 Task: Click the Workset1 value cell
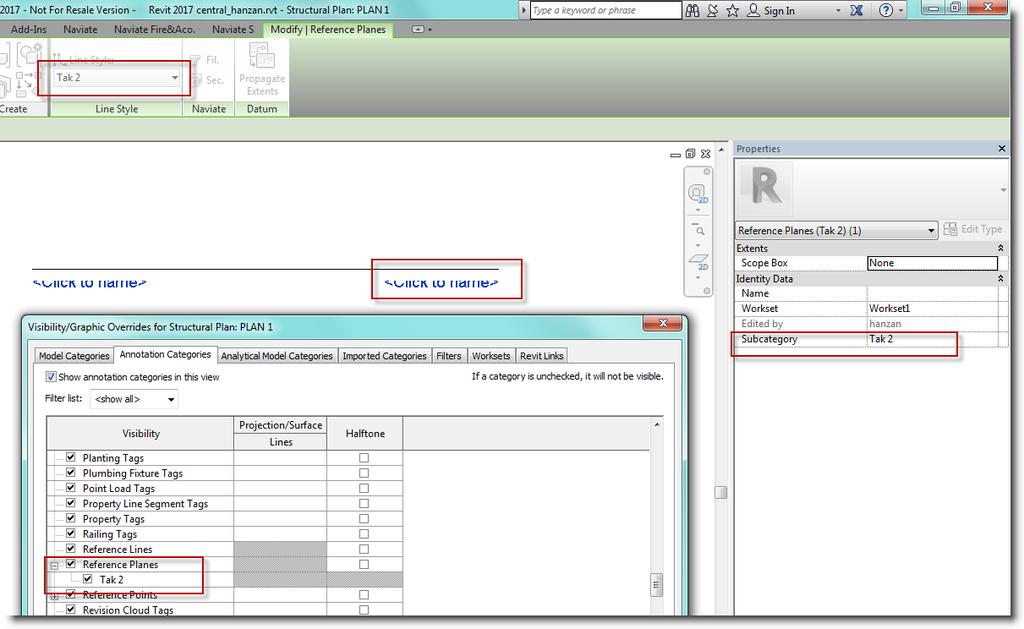tap(932, 308)
